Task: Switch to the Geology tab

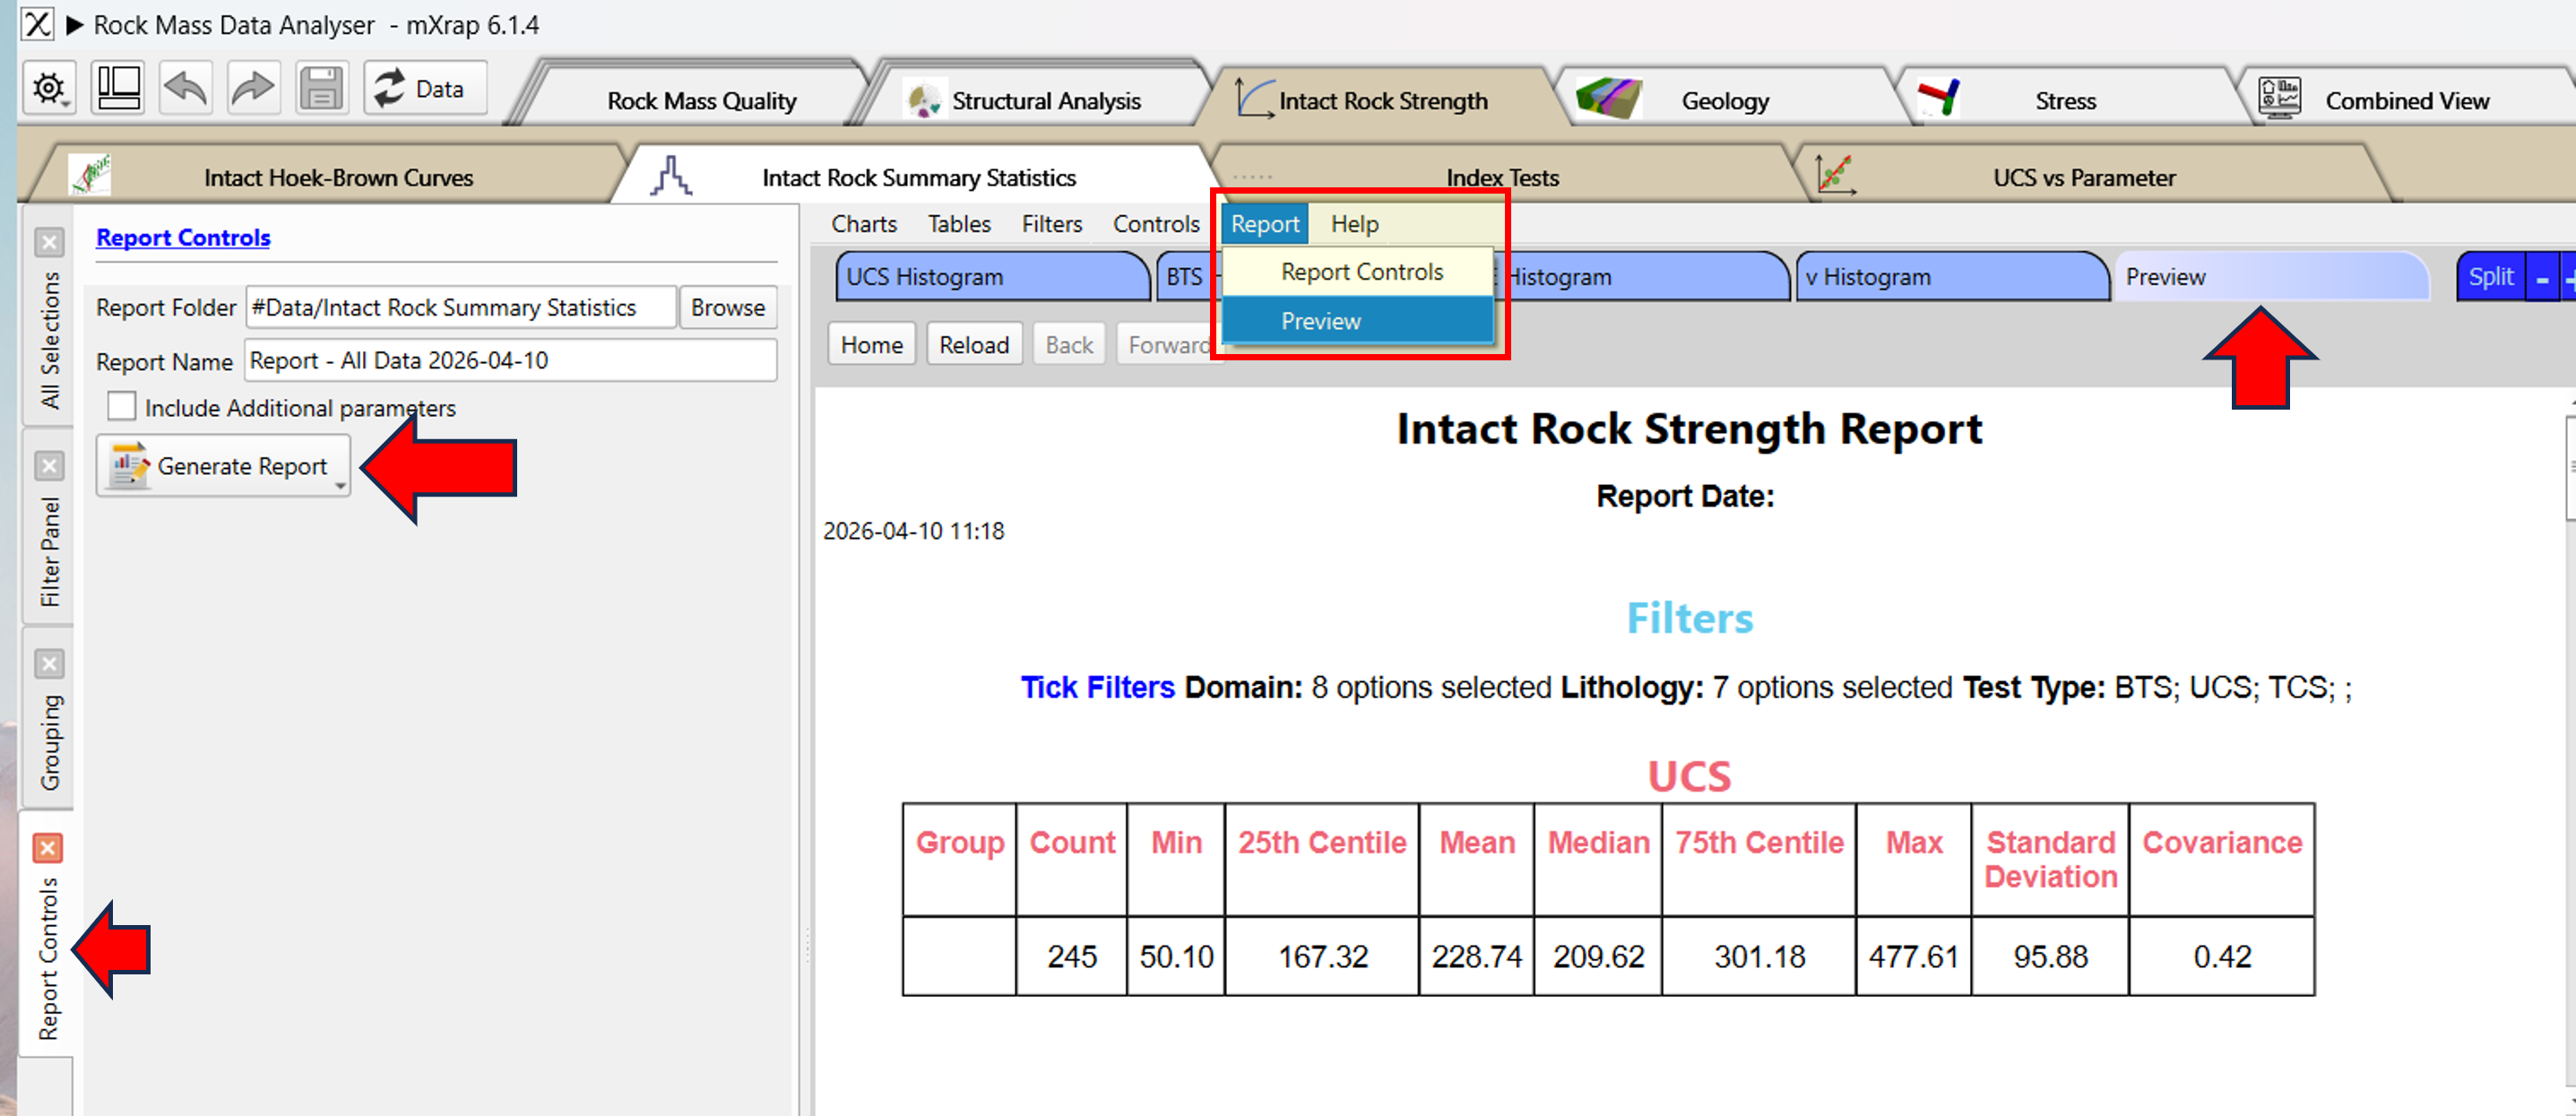Action: tap(1725, 99)
